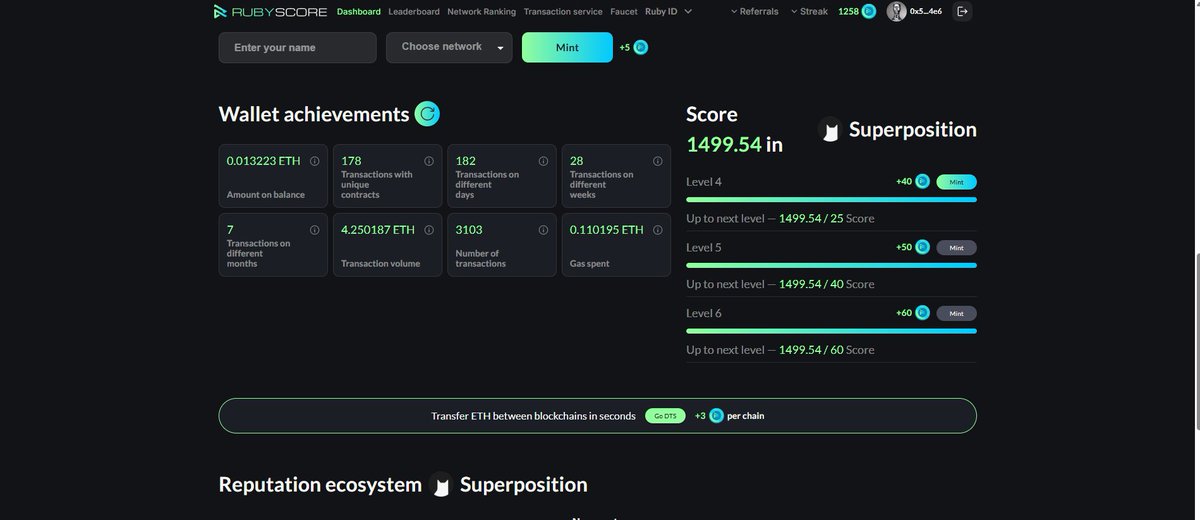Click the Level 6 Mint button
Viewport: 1200px width, 520px height.
(956, 313)
